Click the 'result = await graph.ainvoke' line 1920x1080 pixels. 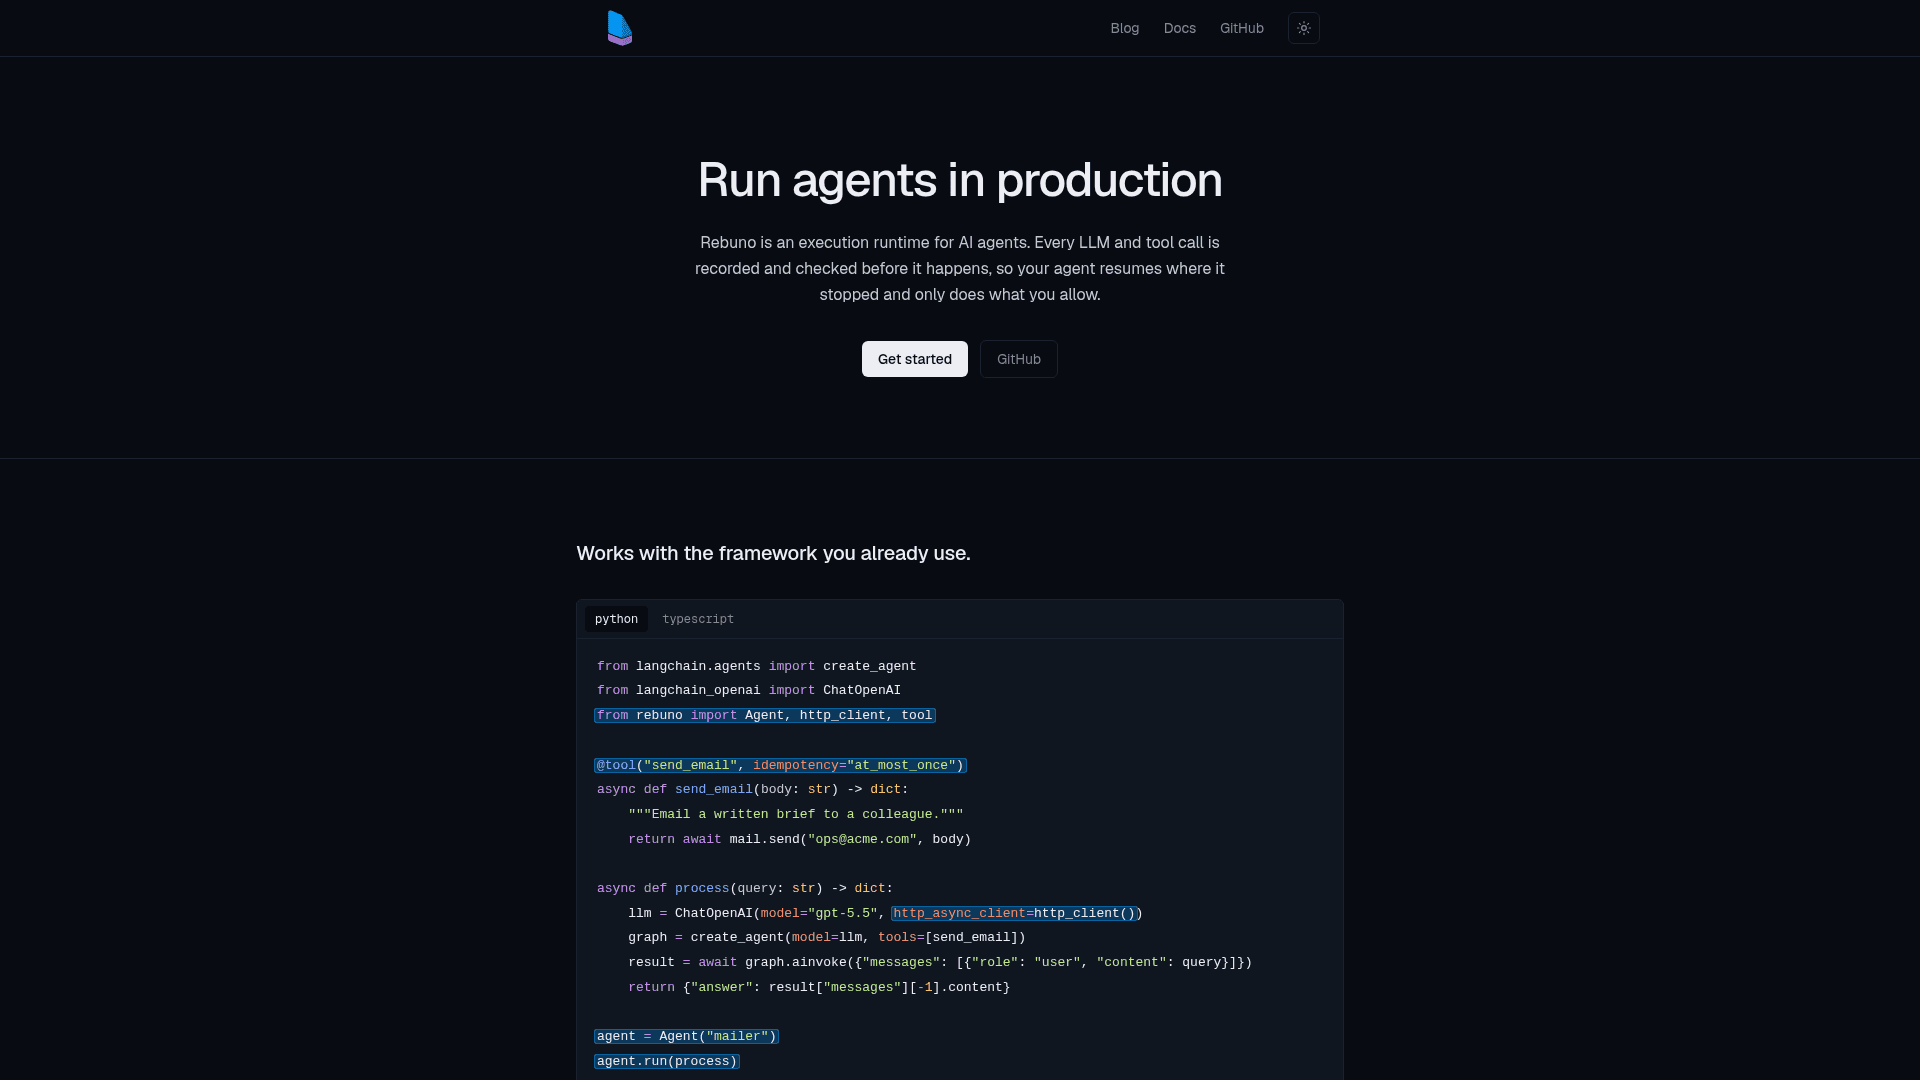[940, 962]
